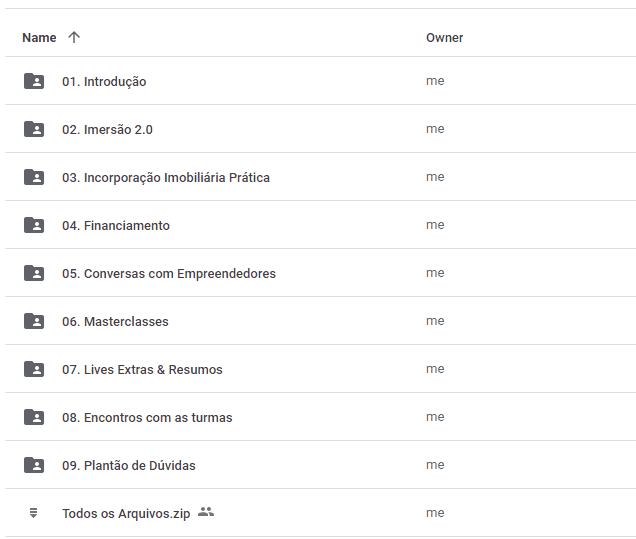Click the shared folder icon for 02. Imersão 2.0
The image size is (636, 539).
point(34,129)
